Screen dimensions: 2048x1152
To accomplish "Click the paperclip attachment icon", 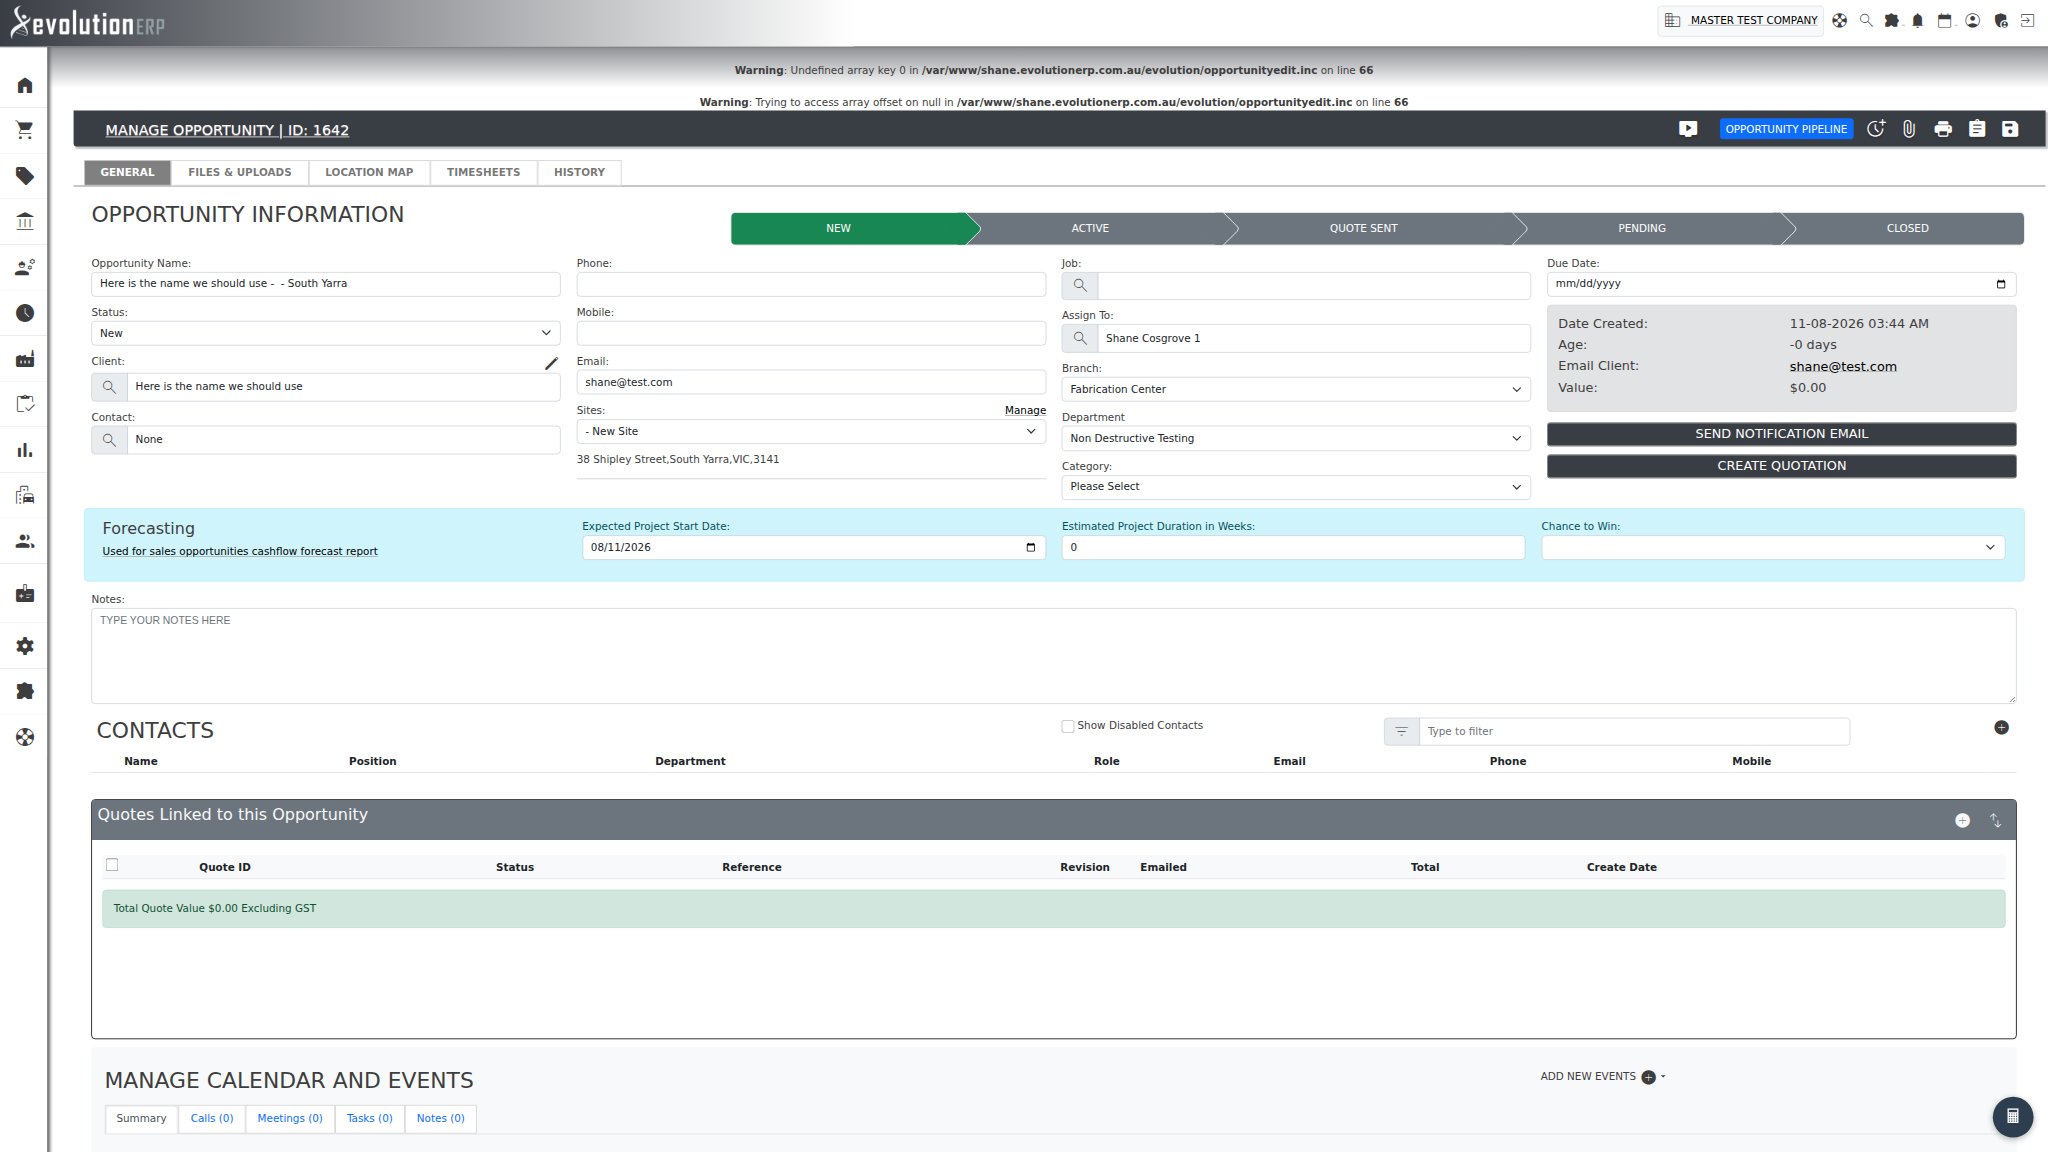I will click(1909, 129).
